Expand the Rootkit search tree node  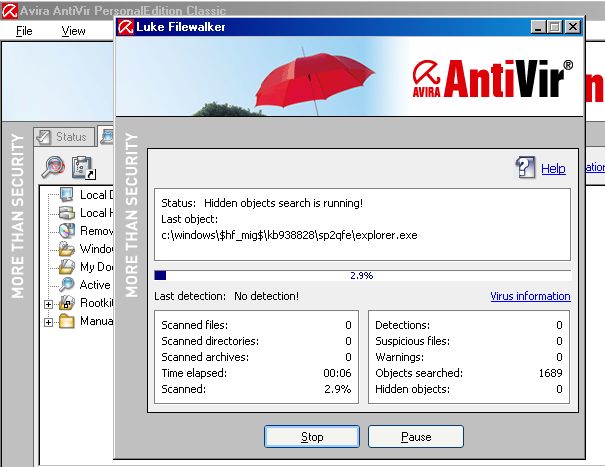coord(48,304)
